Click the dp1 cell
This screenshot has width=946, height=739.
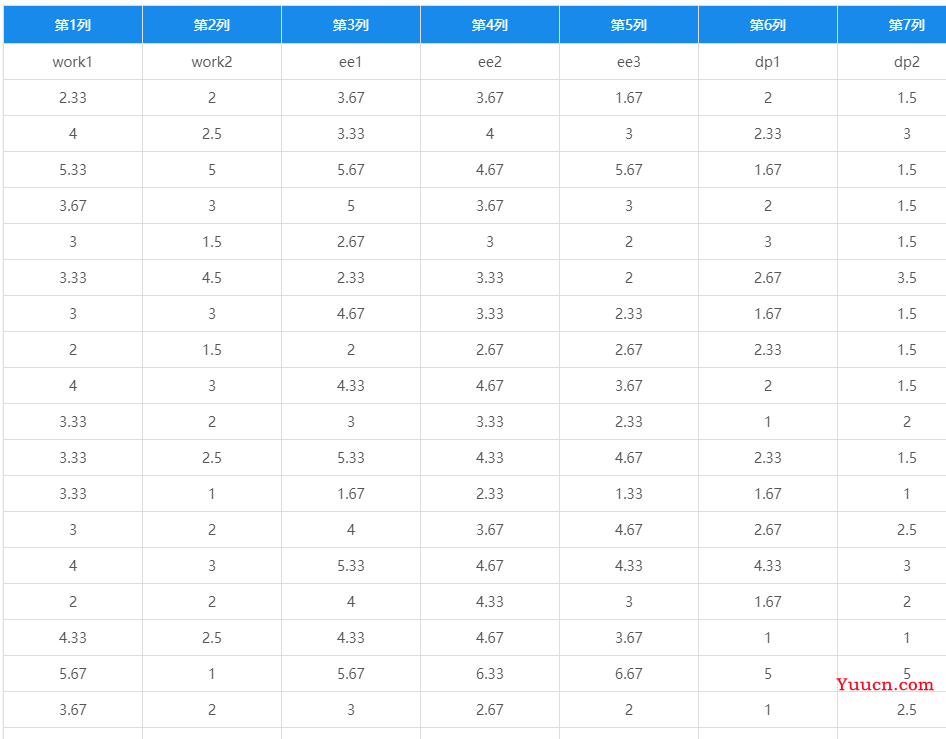click(x=767, y=62)
